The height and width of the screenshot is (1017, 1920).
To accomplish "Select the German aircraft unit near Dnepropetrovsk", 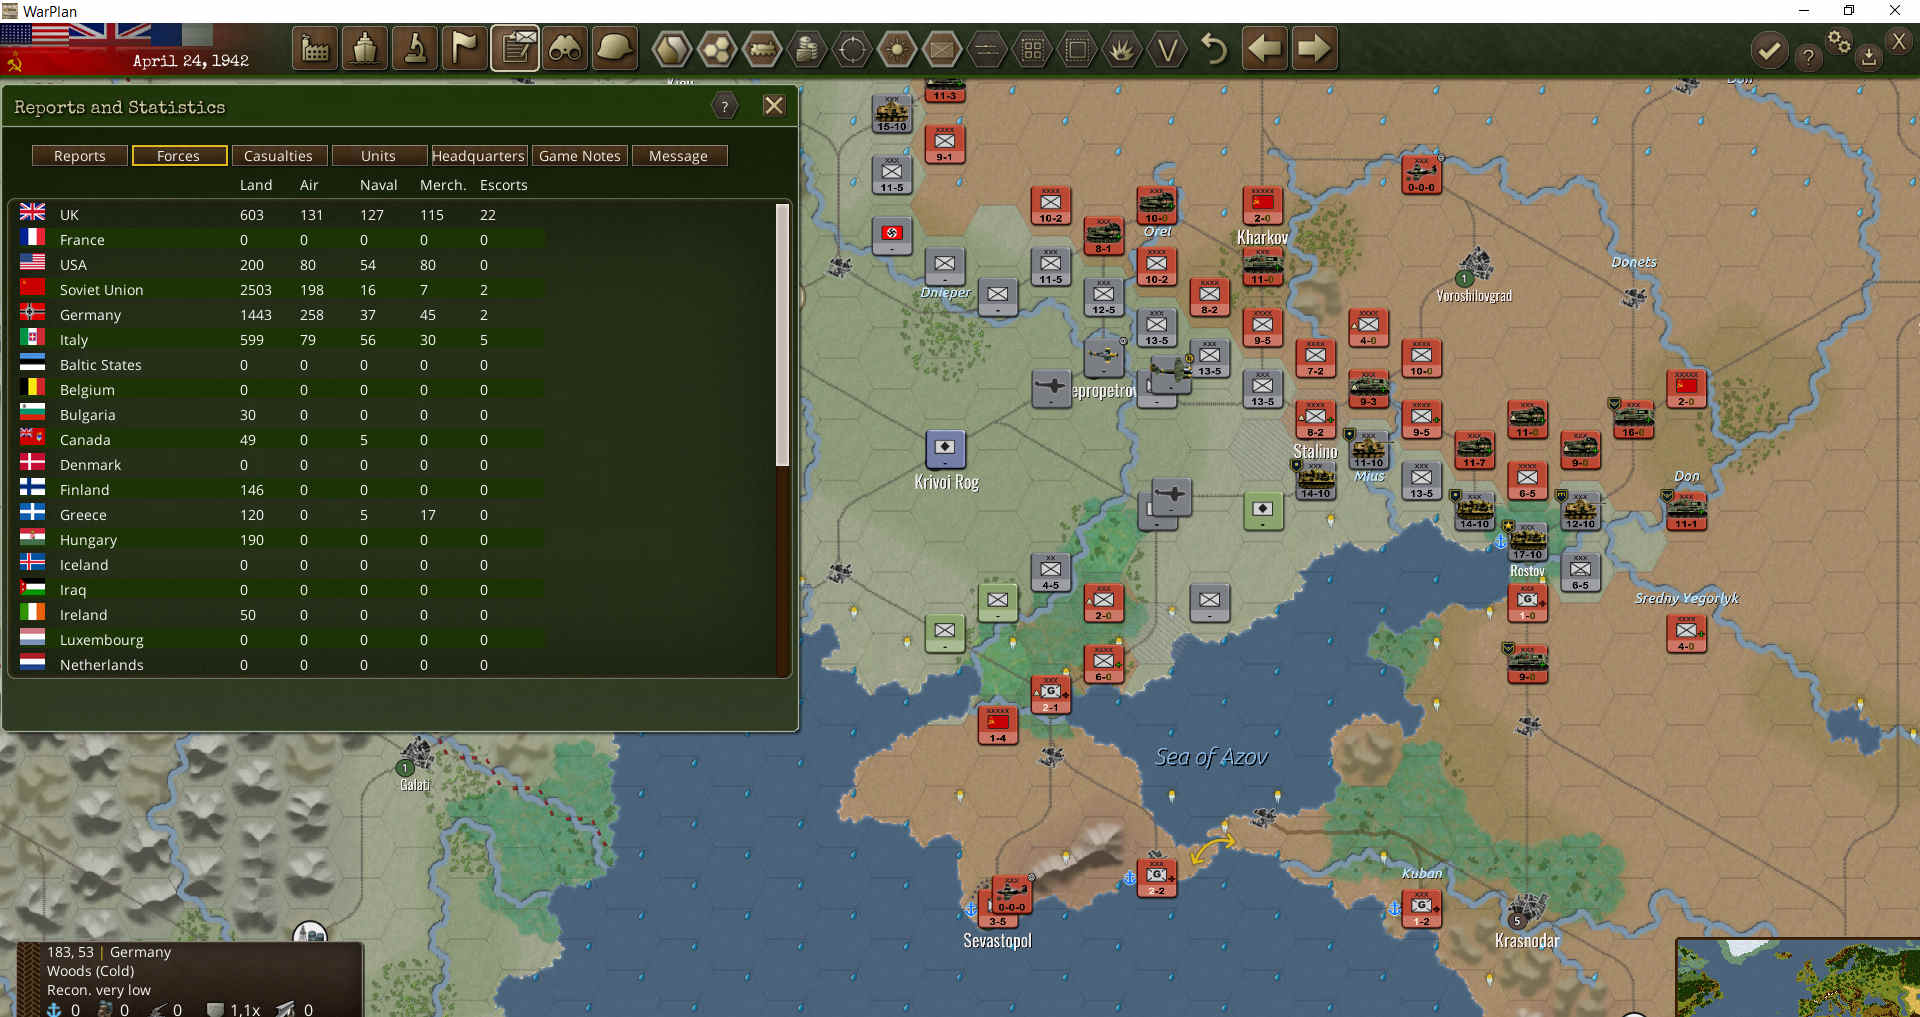I will point(1104,357).
